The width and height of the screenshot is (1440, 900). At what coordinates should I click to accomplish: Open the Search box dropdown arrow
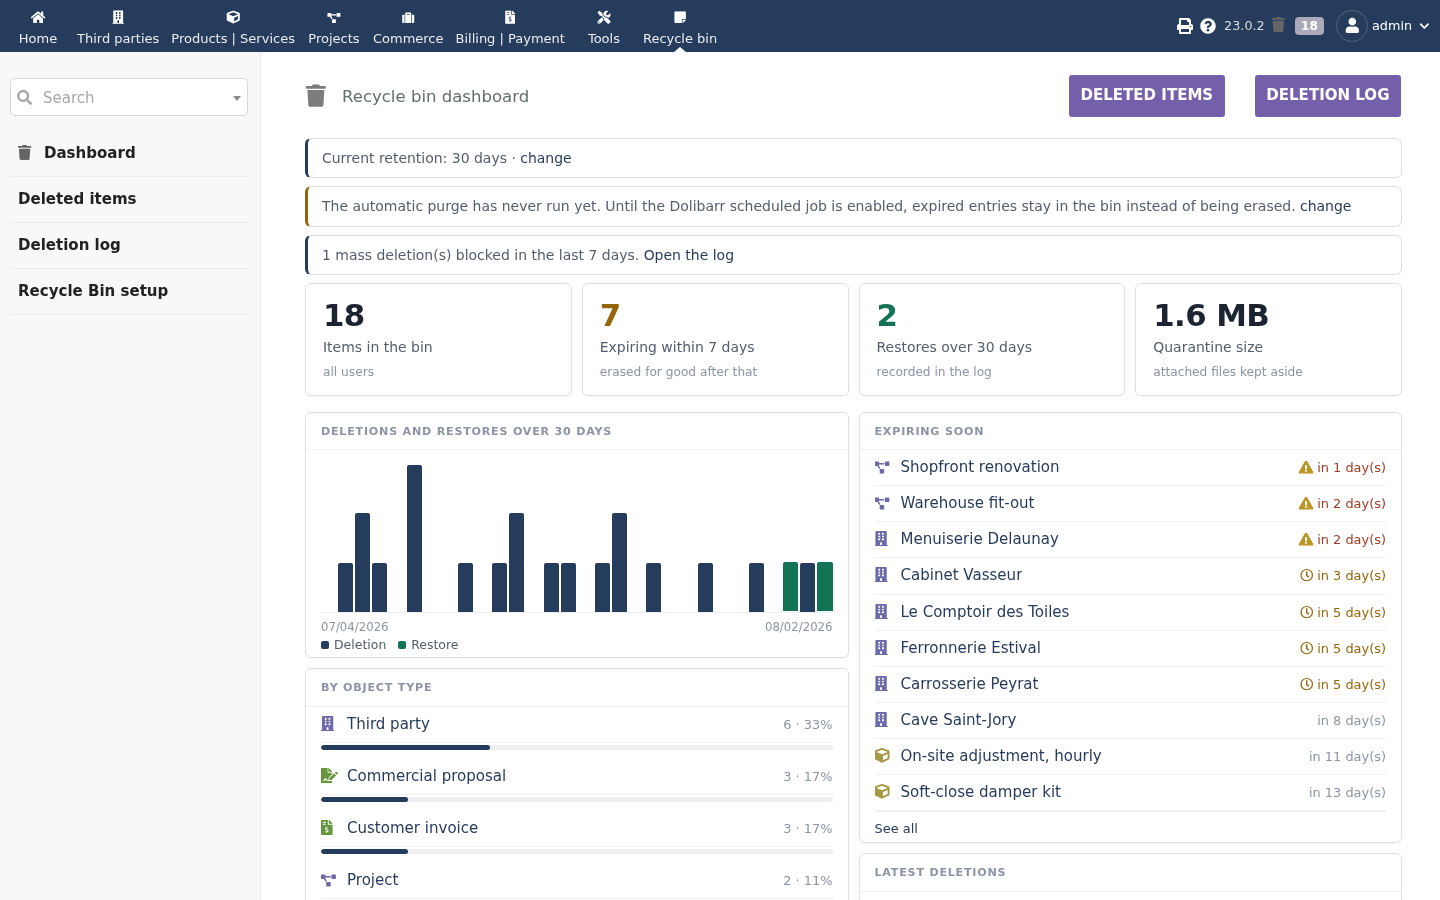tap(237, 98)
